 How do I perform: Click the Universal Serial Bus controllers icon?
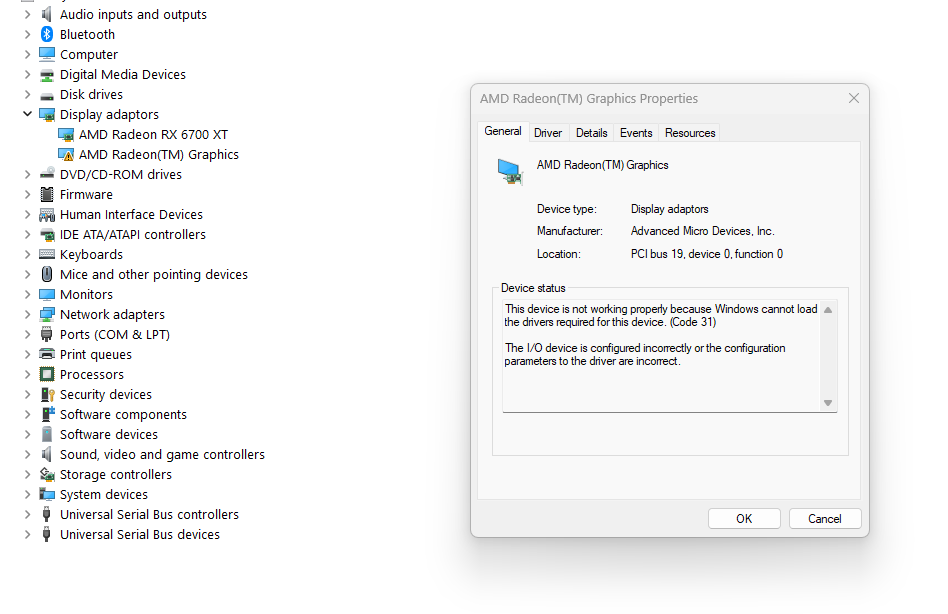coord(47,514)
